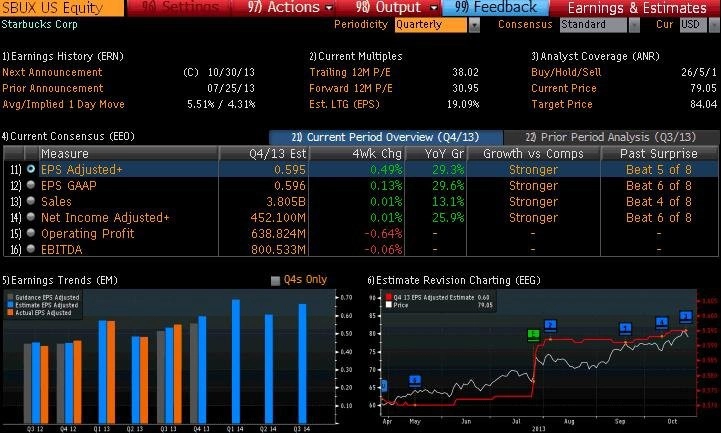Click the blue event flag in early August
The image size is (721, 433).
click(550, 326)
